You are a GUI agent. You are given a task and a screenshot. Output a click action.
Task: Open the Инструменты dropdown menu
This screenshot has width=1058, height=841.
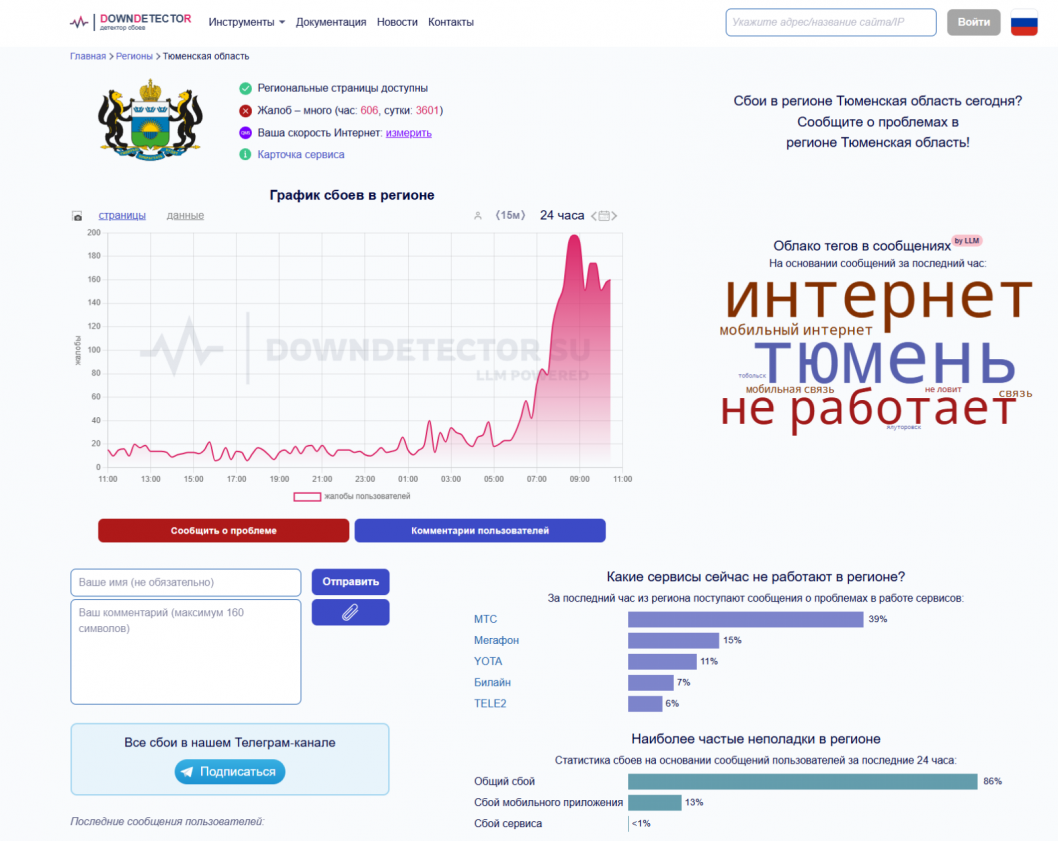pyautogui.click(x=247, y=22)
